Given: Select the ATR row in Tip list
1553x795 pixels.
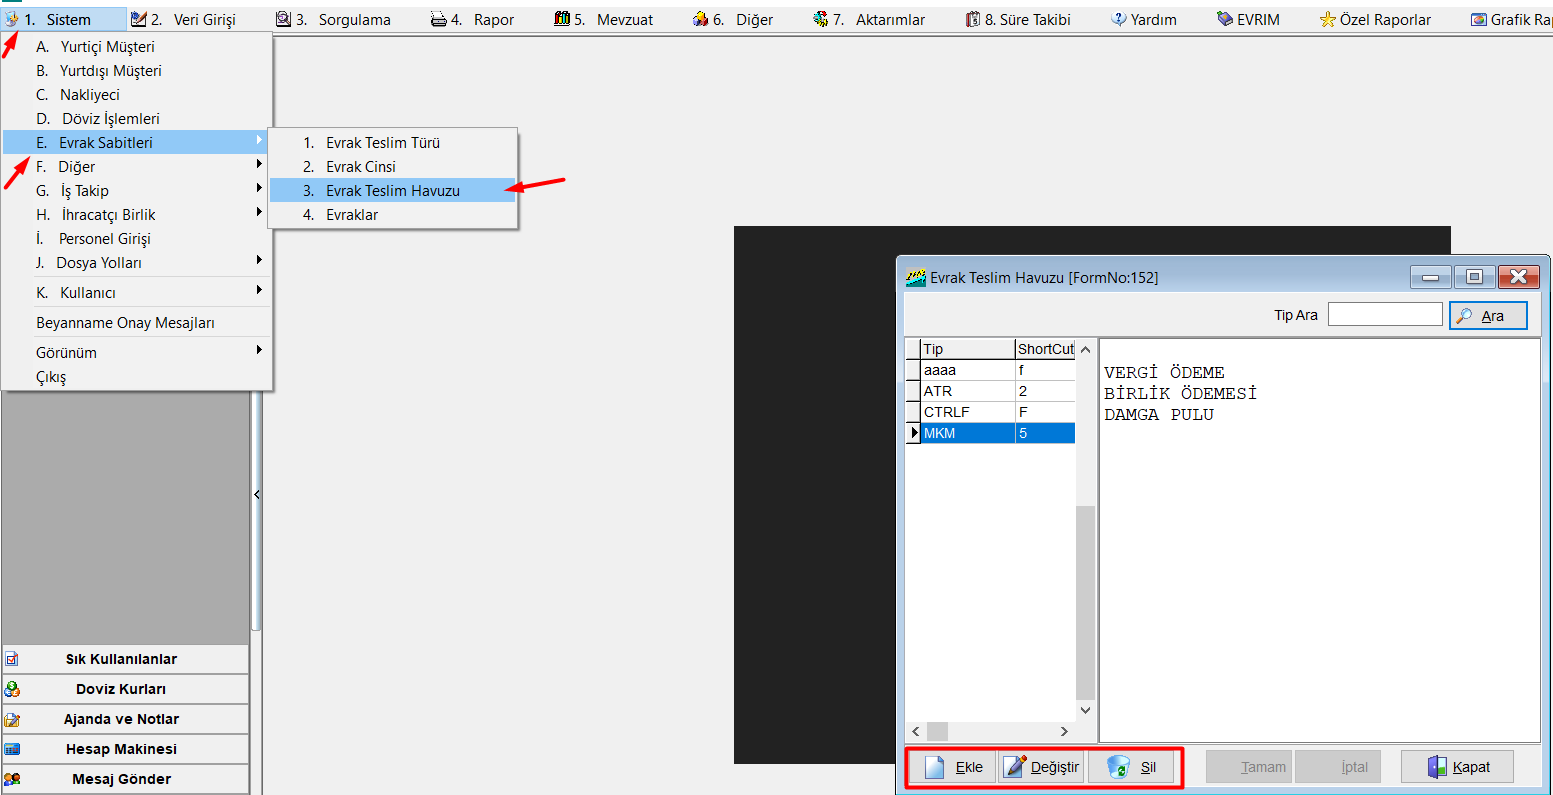Looking at the screenshot, I should (x=967, y=391).
